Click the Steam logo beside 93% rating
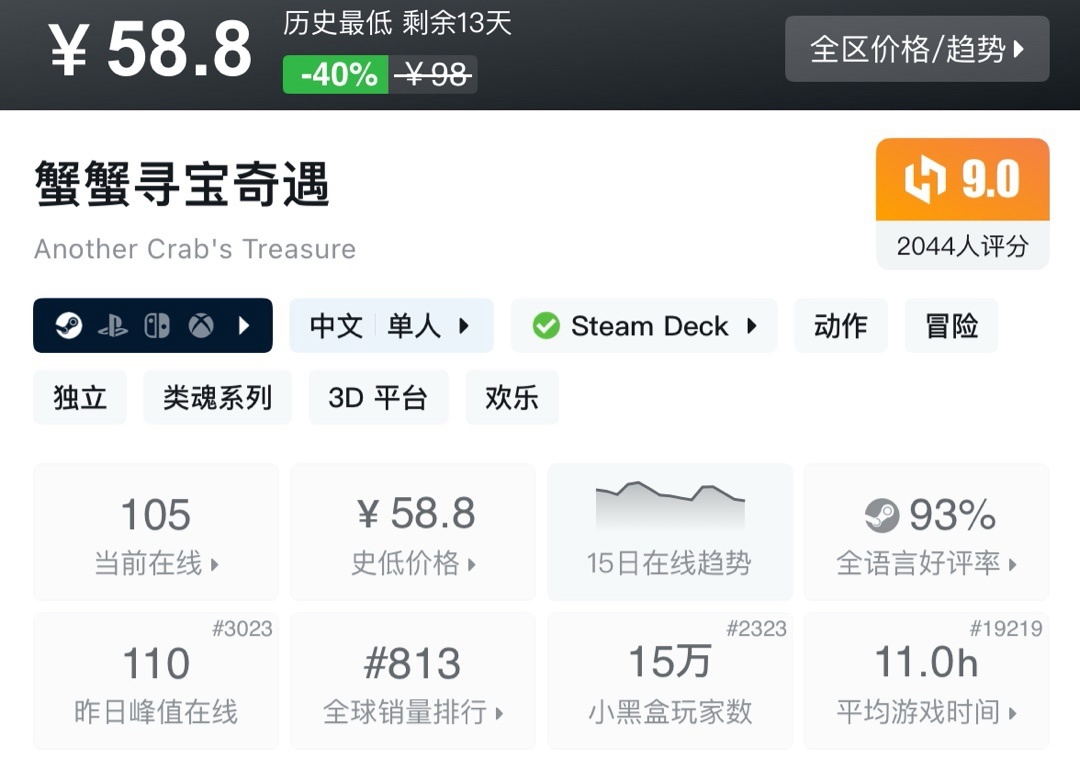 click(x=882, y=516)
